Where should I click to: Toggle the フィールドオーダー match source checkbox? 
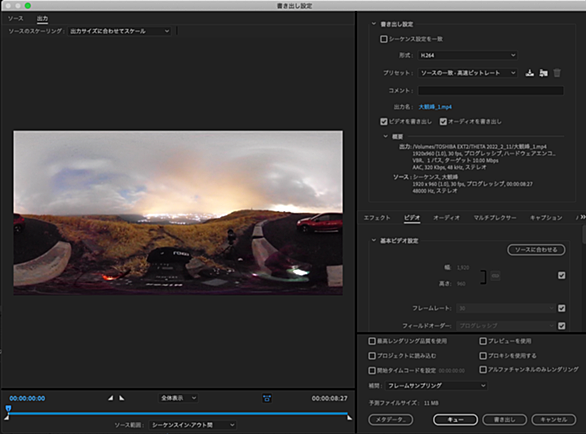561,326
